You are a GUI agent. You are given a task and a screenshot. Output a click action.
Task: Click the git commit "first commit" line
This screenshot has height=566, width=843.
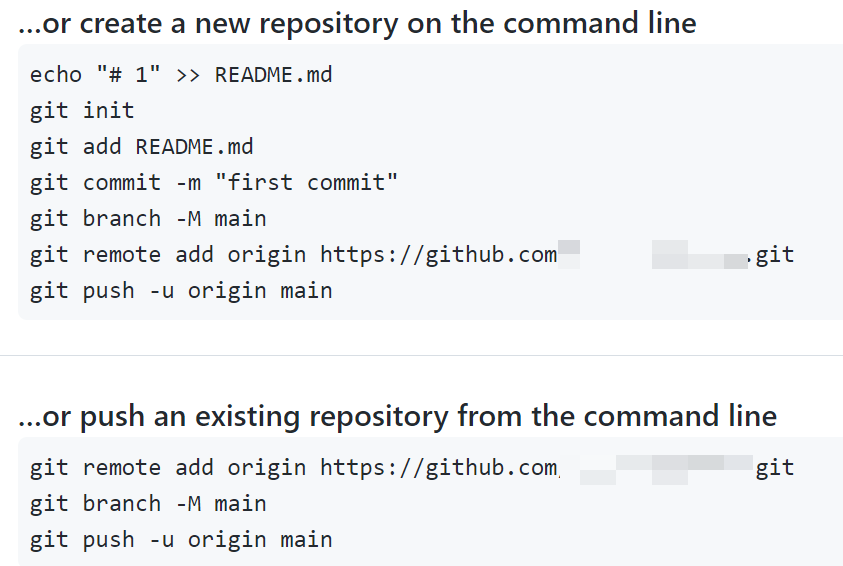(x=214, y=182)
